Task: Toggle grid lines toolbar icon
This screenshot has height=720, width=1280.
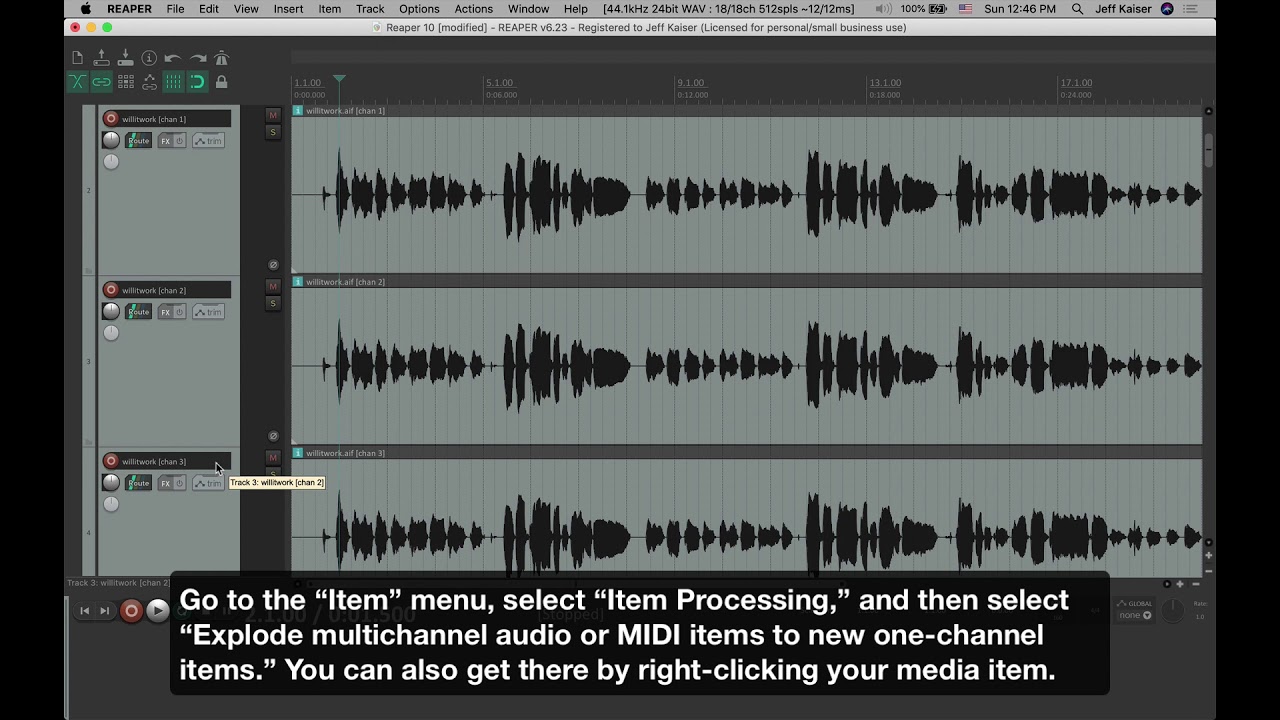Action: (x=173, y=82)
